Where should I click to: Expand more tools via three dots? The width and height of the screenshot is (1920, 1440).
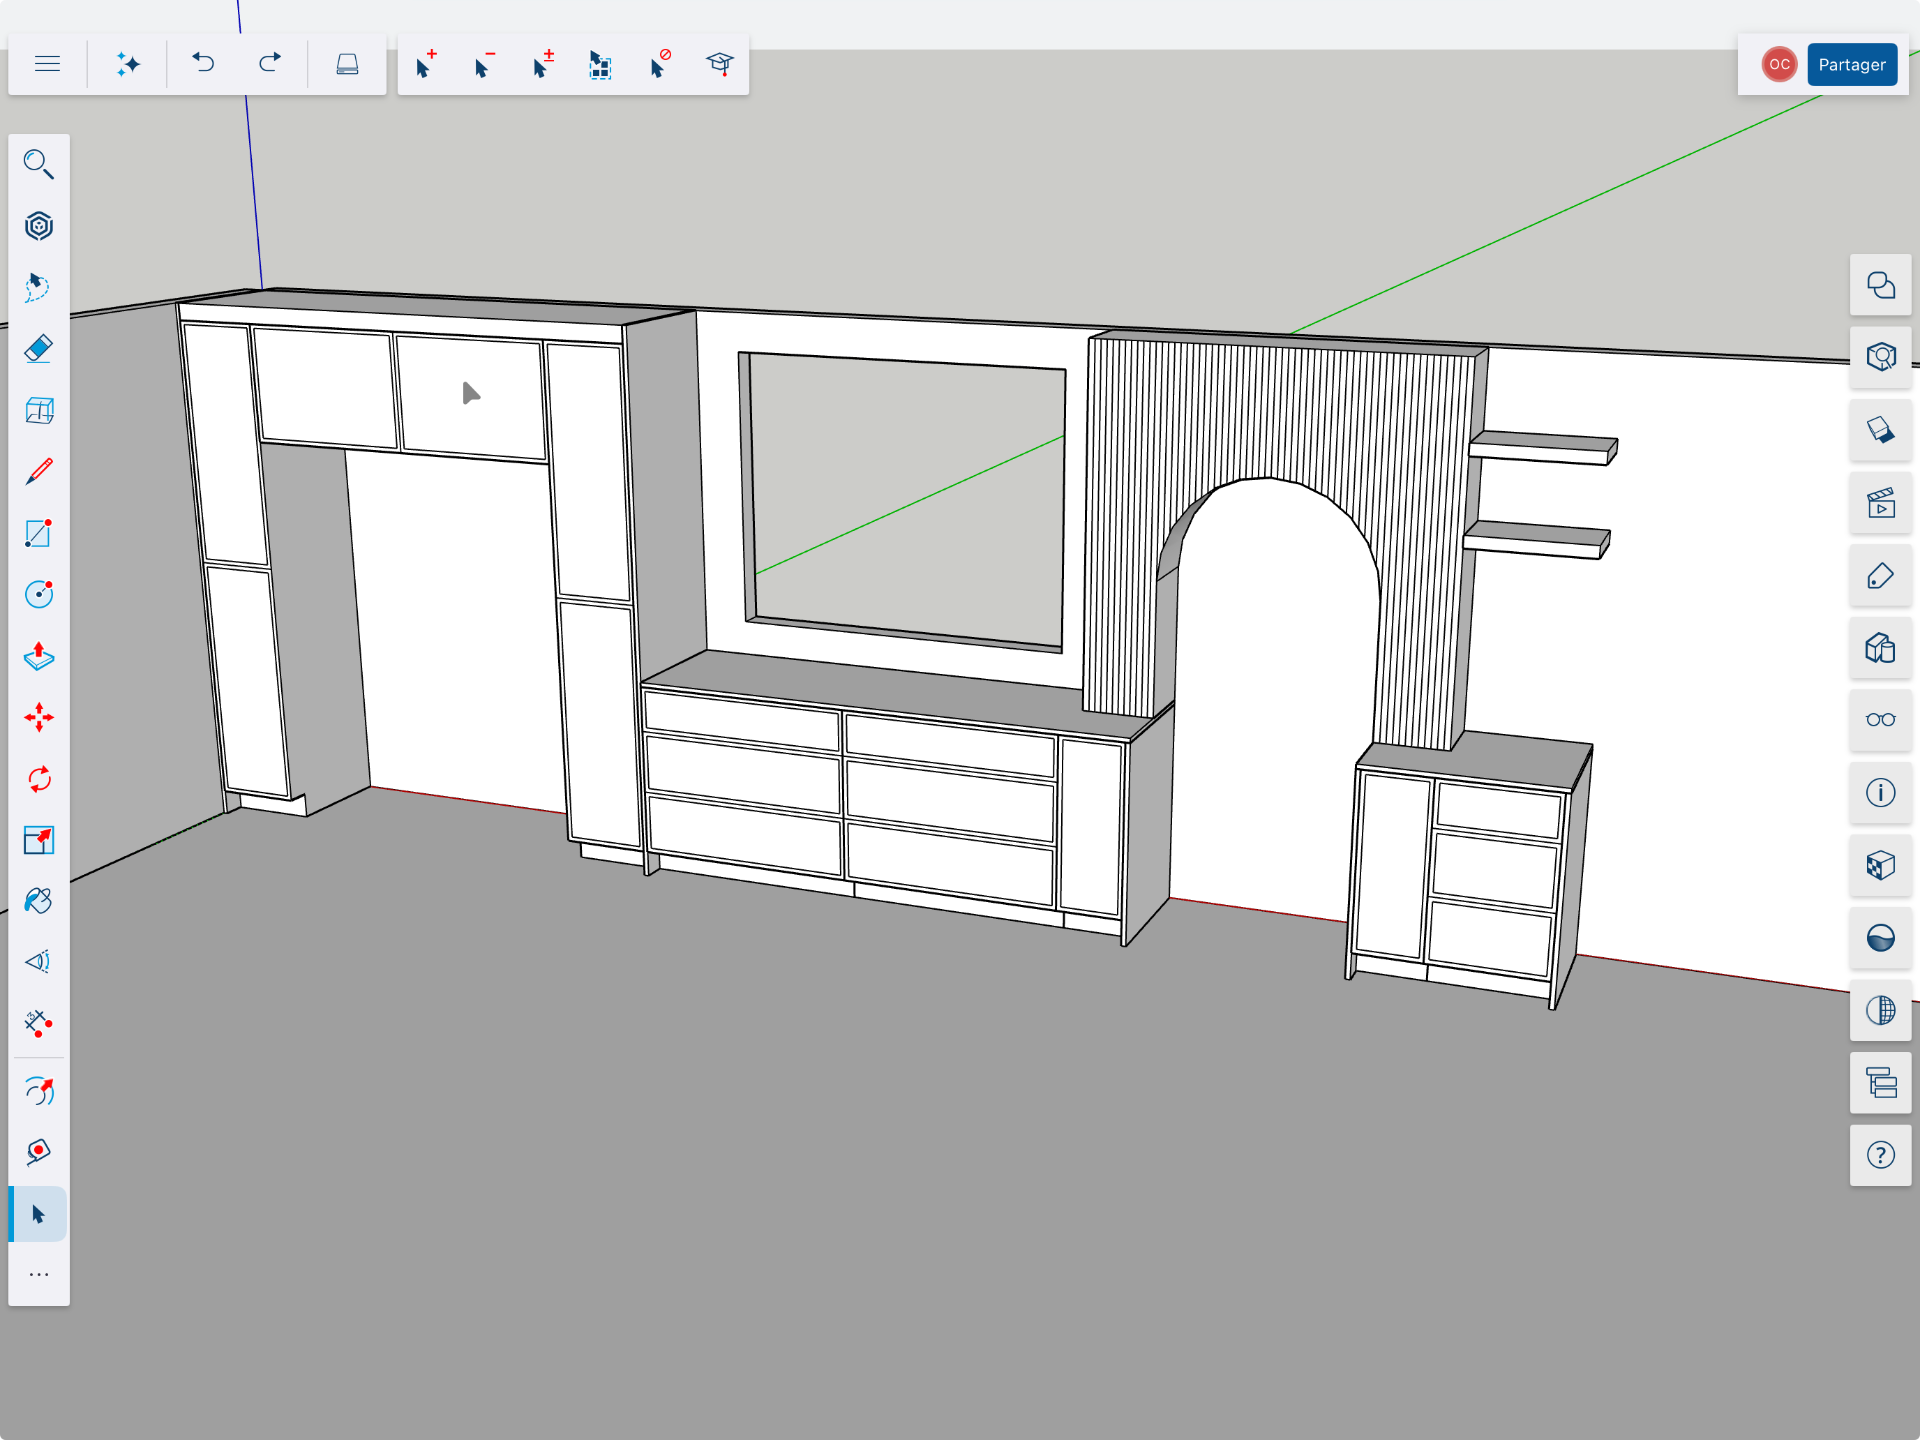click(x=39, y=1275)
